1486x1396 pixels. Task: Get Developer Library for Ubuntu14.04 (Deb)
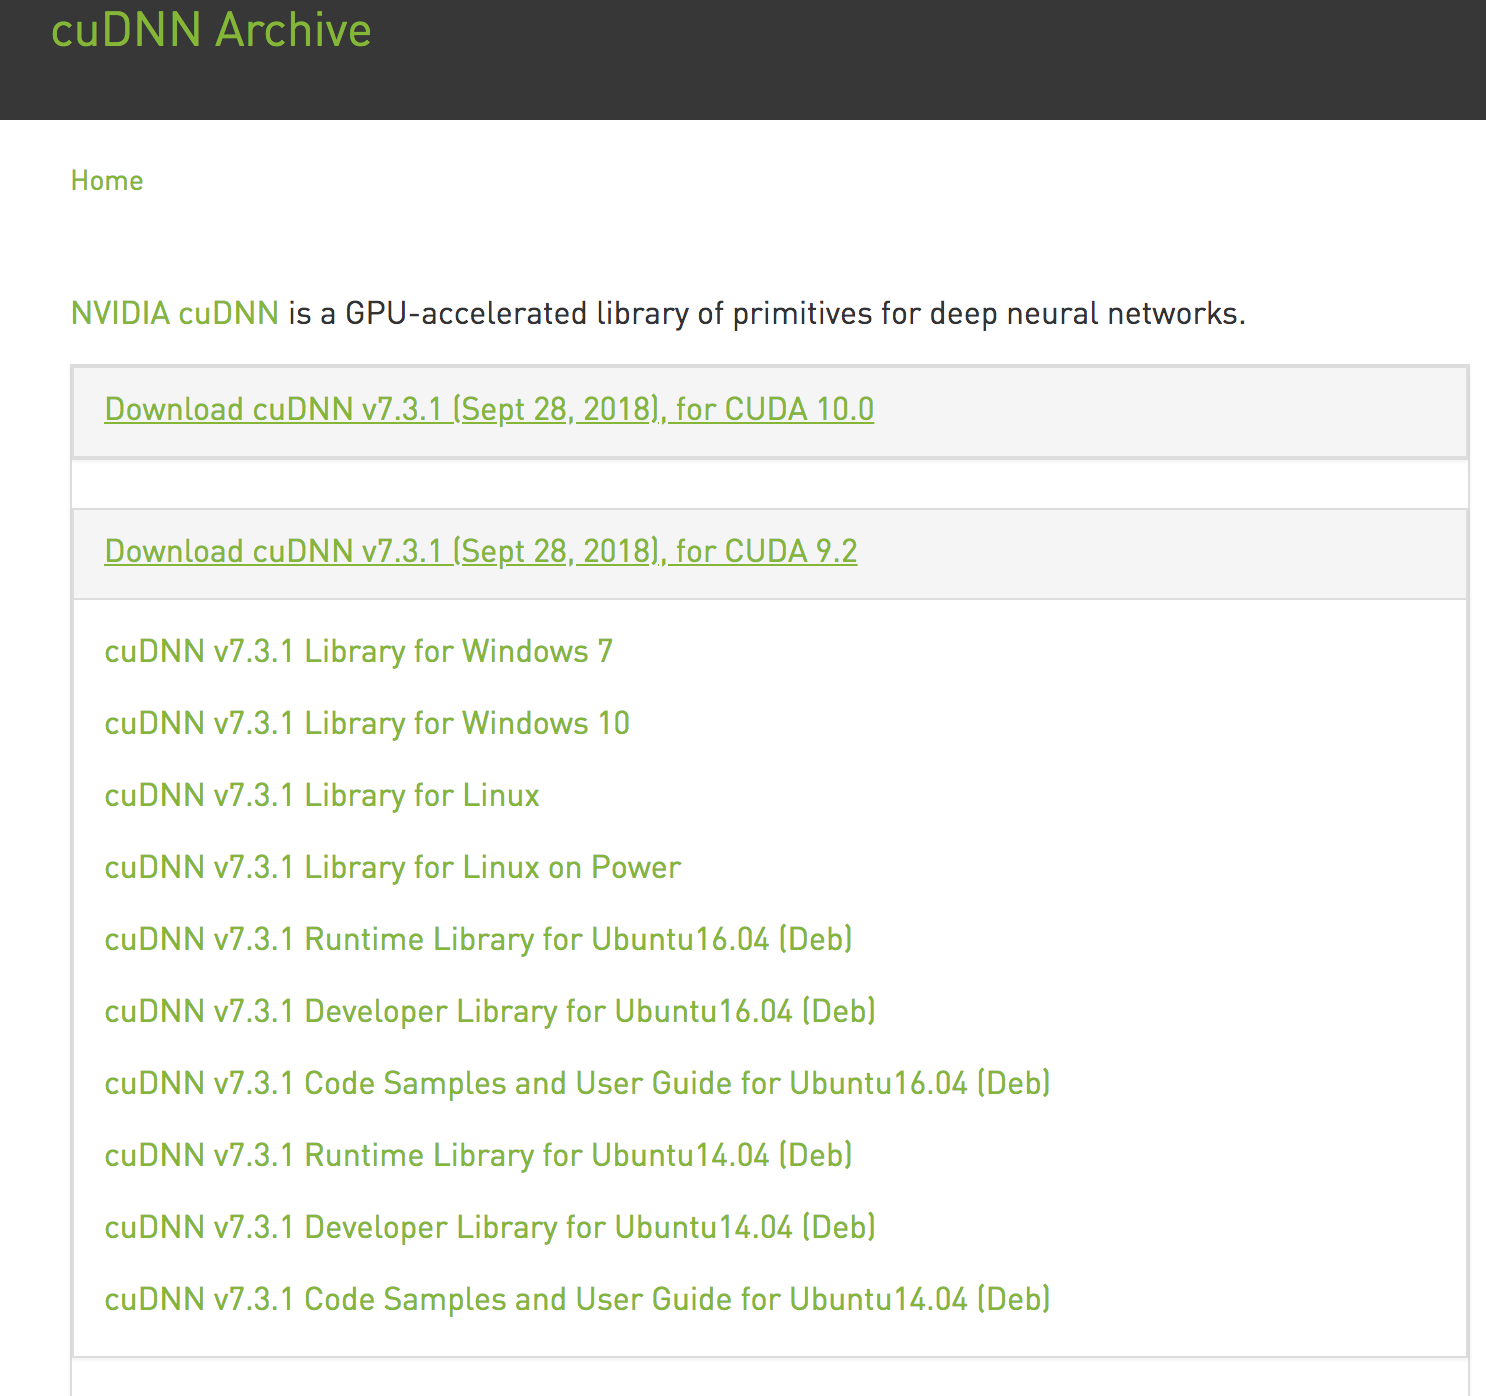point(490,1228)
